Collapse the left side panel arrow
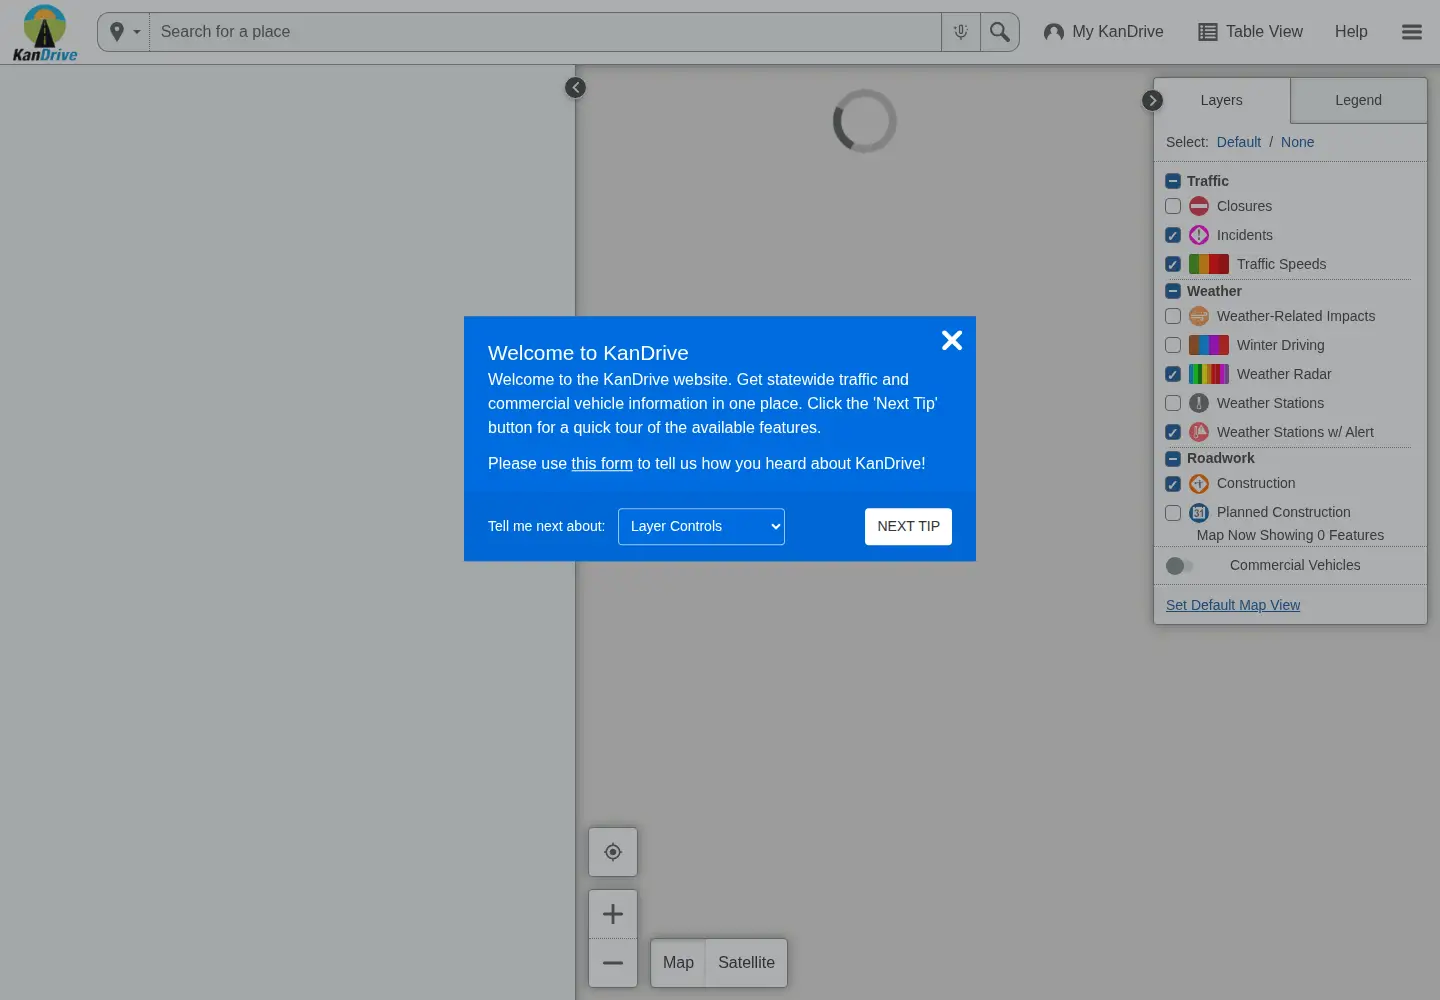Screen dimensions: 1440x1000 575,88
